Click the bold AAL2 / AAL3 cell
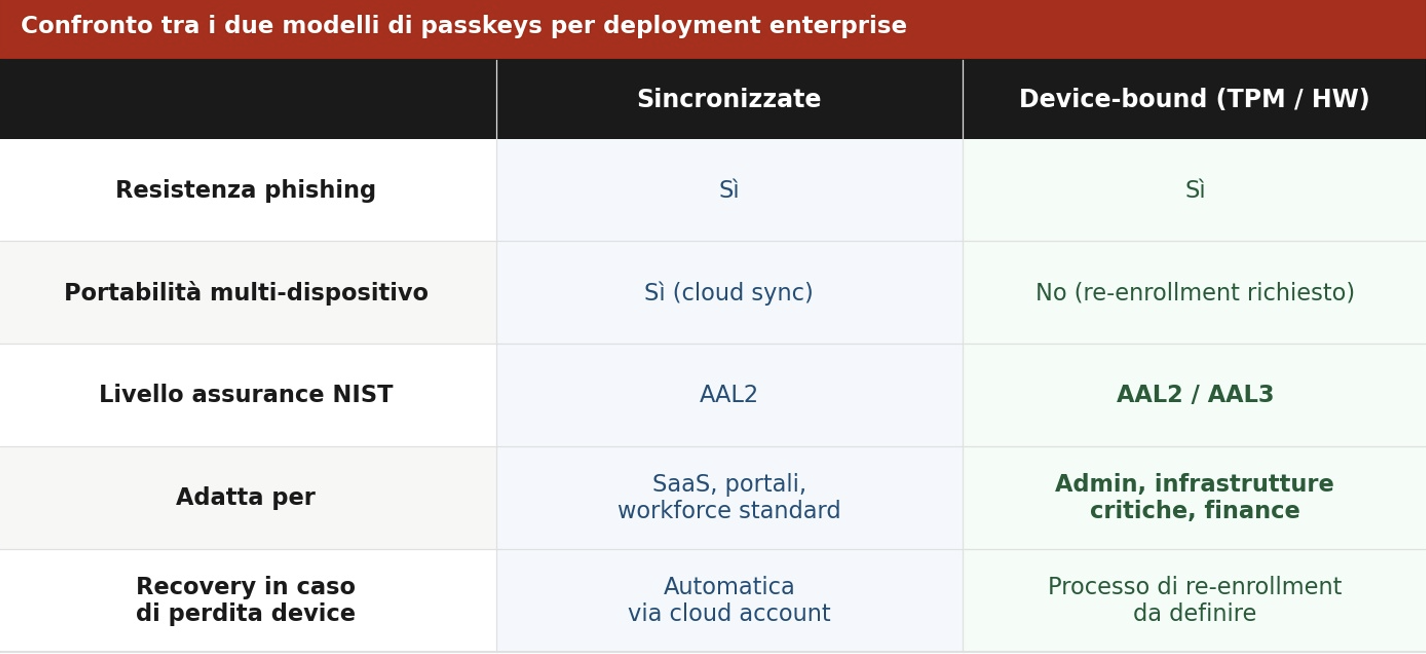Image resolution: width=1426 pixels, height=654 pixels. click(1194, 395)
